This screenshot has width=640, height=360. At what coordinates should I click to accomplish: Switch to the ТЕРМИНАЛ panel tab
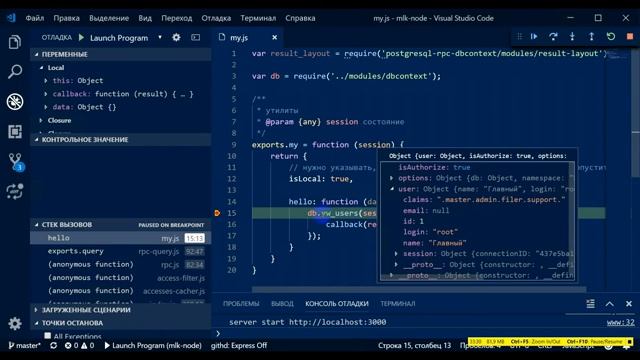pos(398,304)
